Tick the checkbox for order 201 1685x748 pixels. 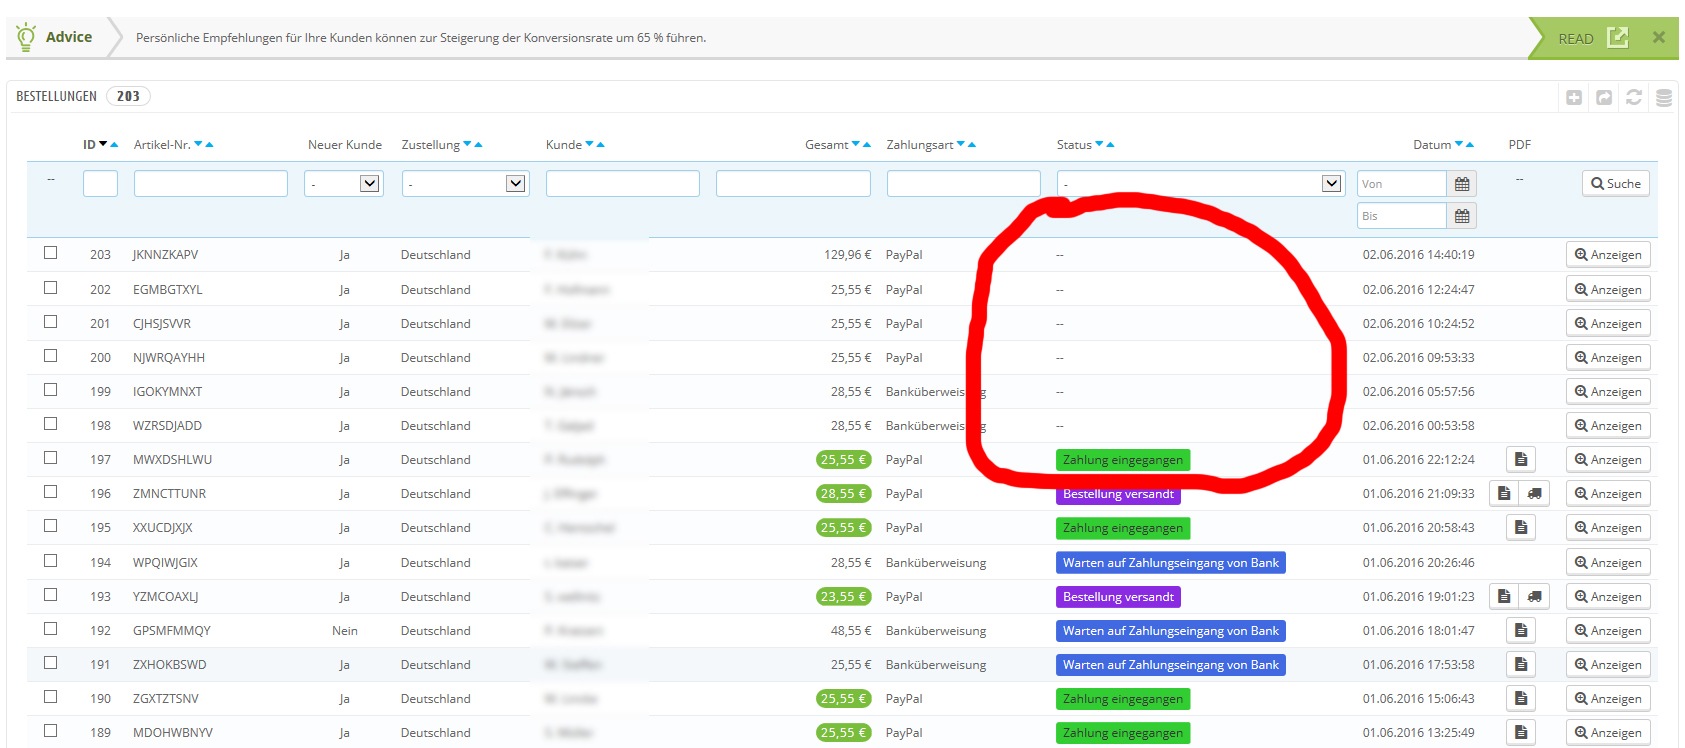tap(51, 322)
